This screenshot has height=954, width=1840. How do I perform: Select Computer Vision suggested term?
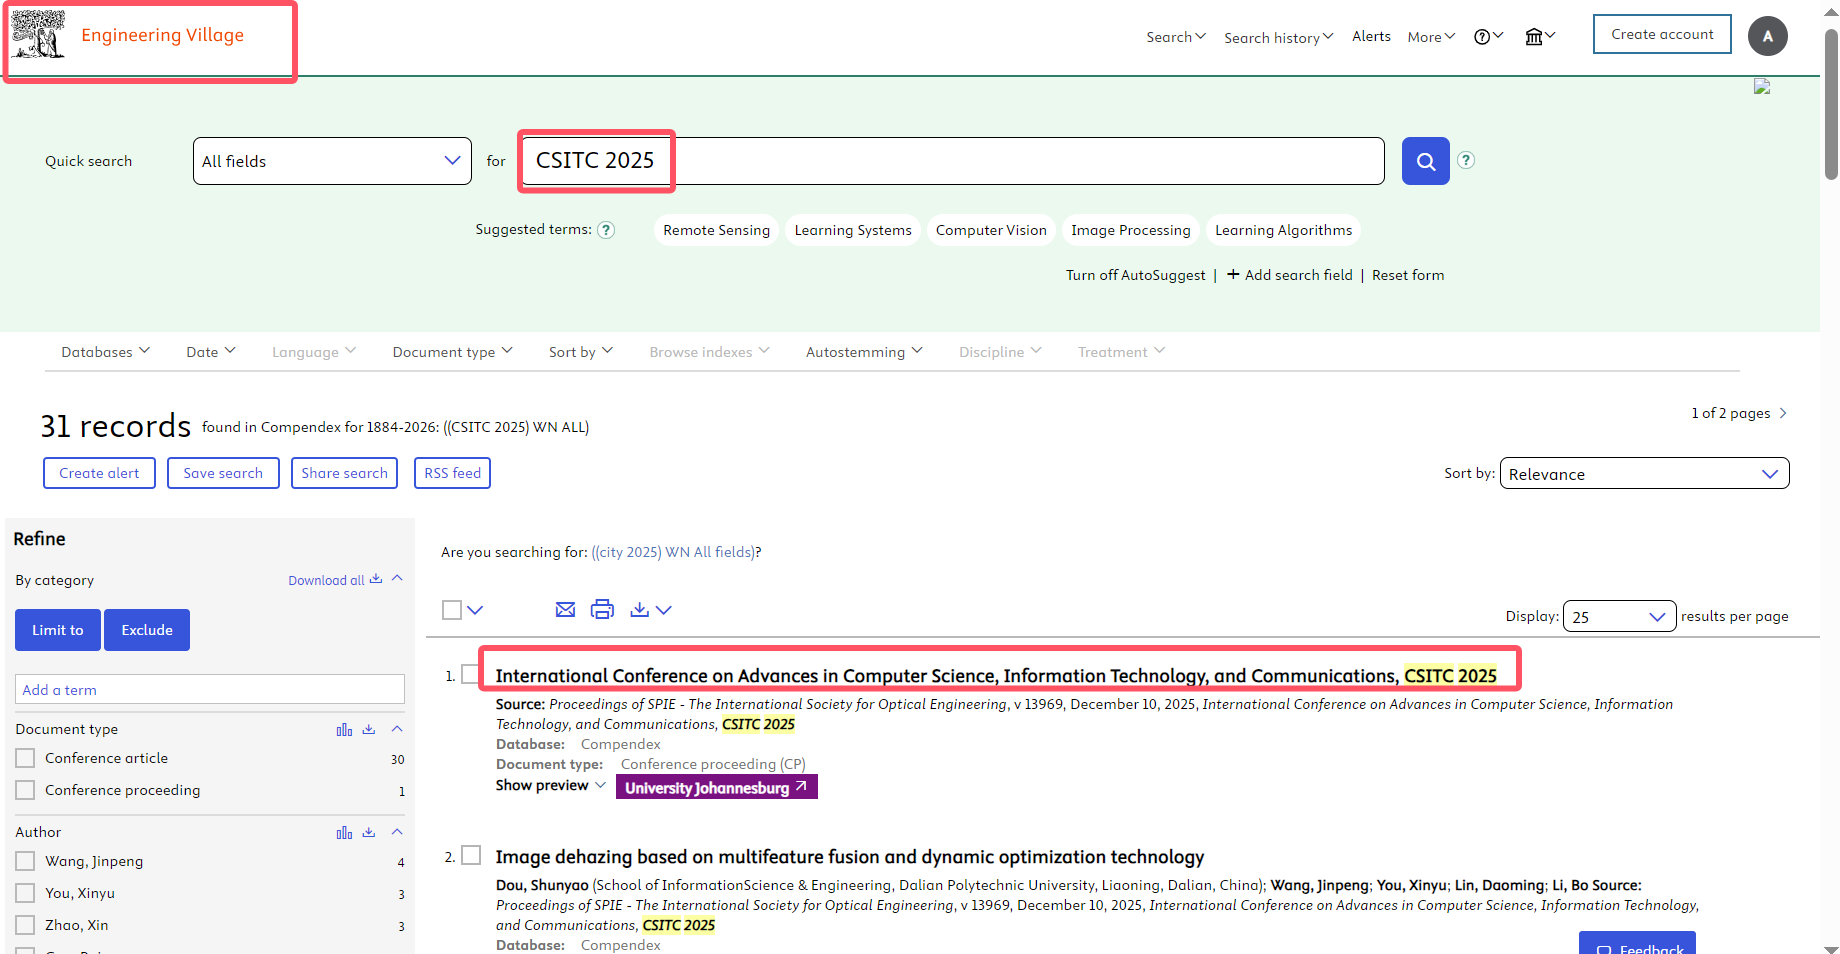tap(991, 230)
